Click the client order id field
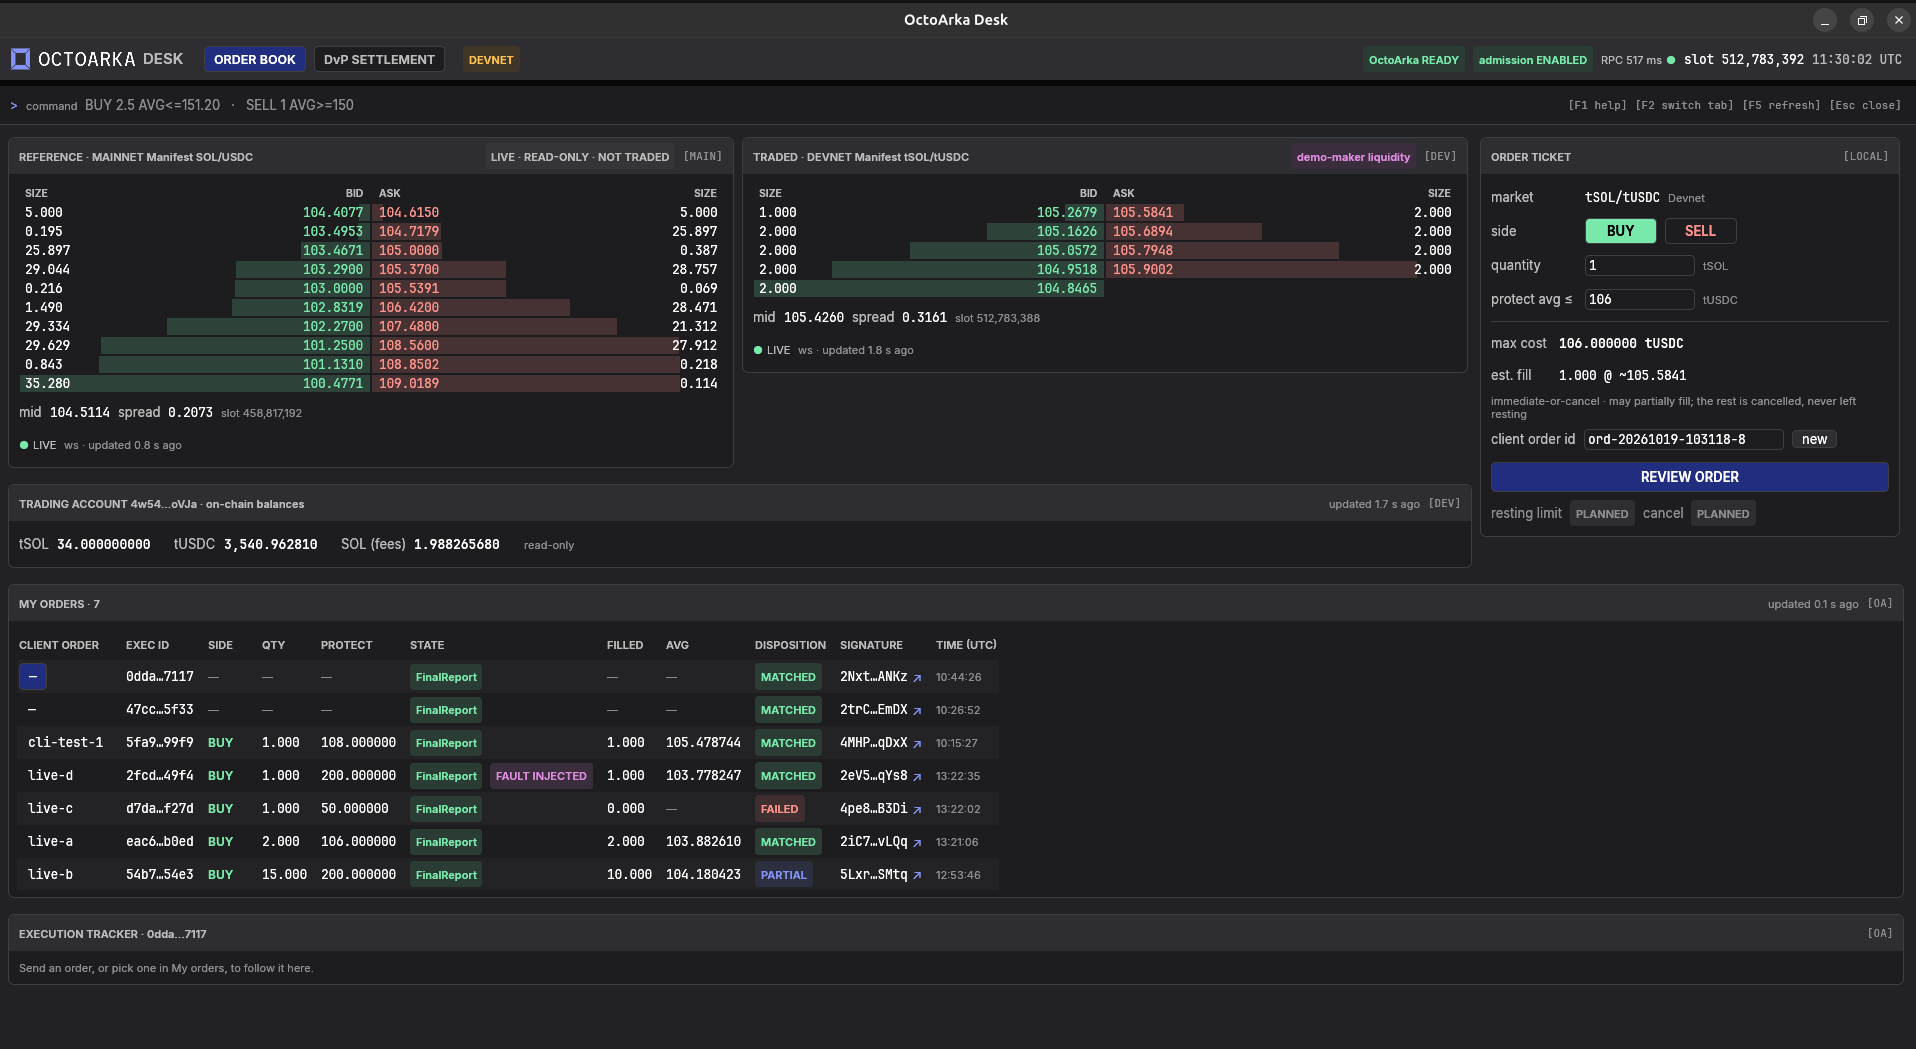This screenshot has height=1049, width=1916. pos(1684,440)
